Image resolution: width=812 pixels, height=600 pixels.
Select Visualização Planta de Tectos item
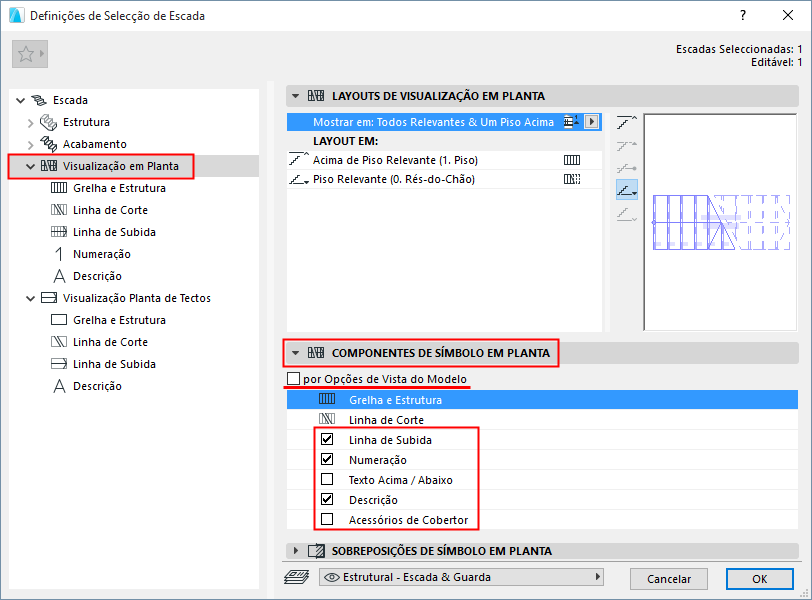point(137,298)
